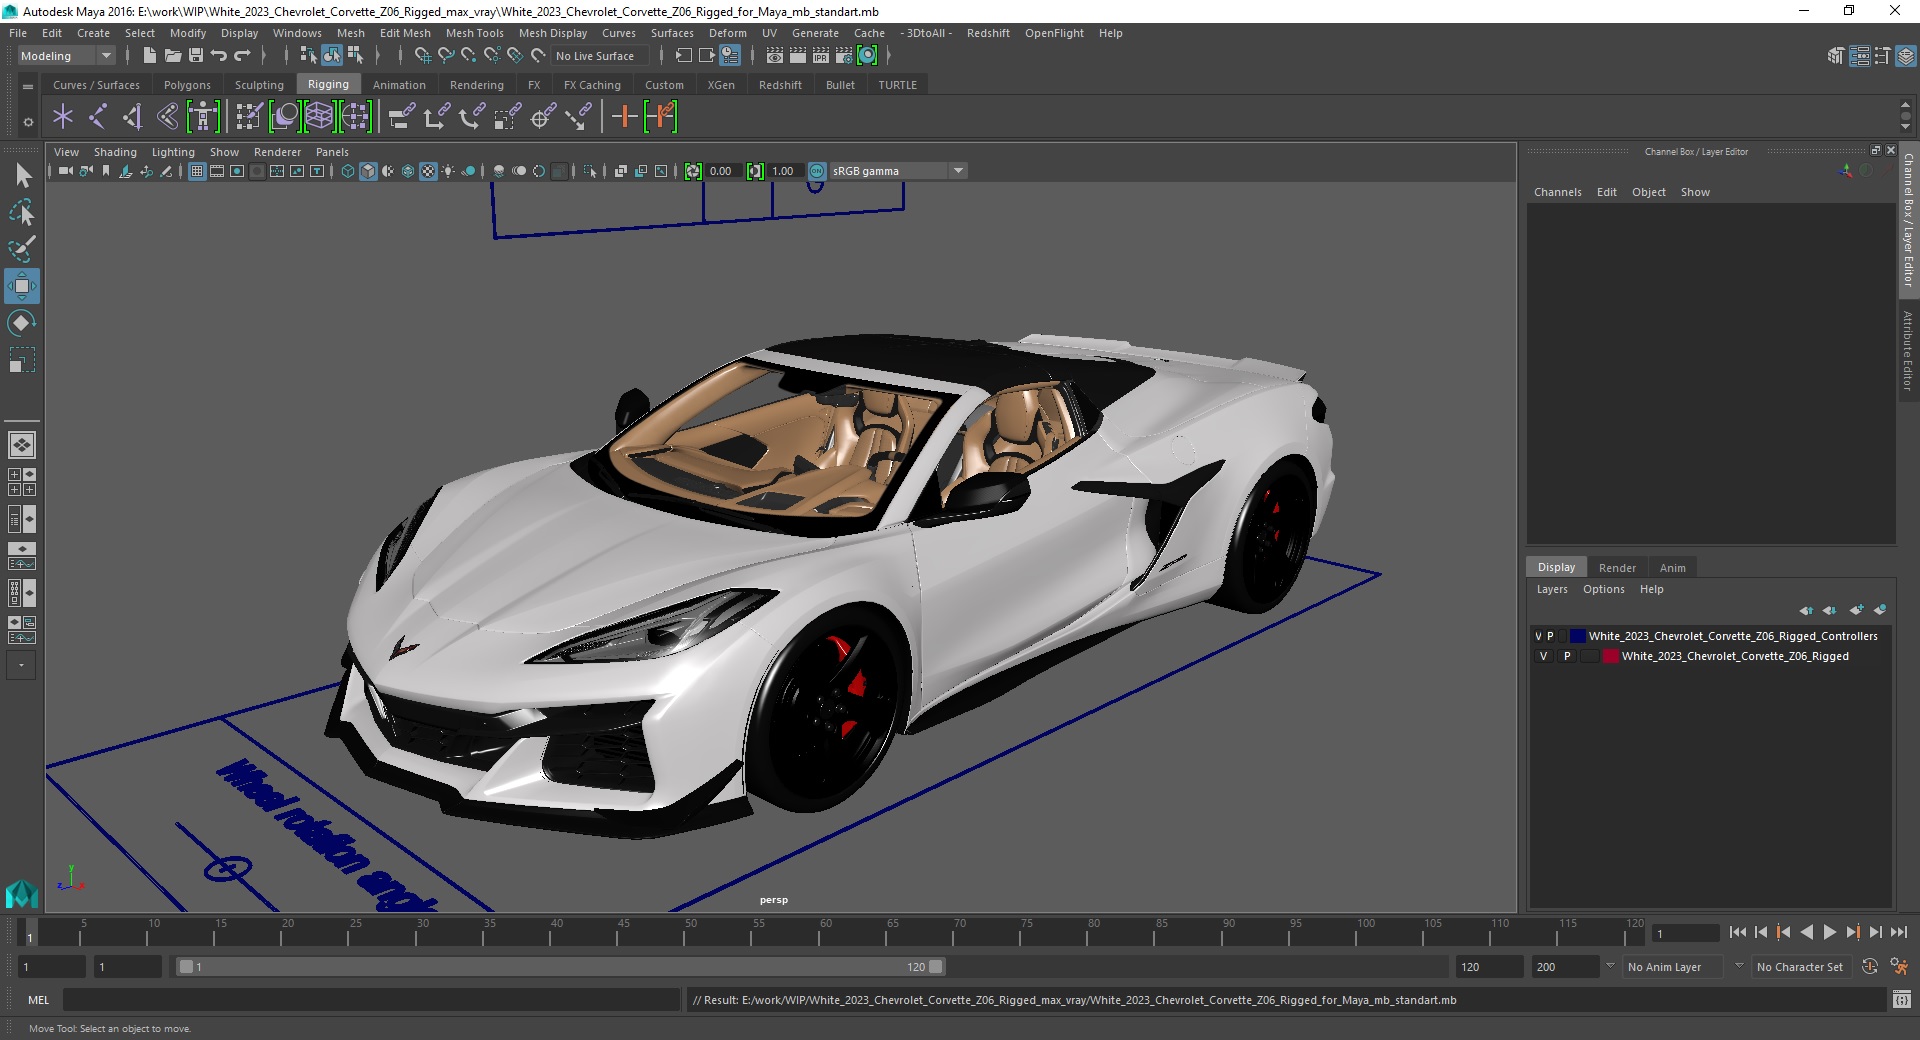Open the Deform menu
This screenshot has height=1040, width=1920.
[727, 33]
